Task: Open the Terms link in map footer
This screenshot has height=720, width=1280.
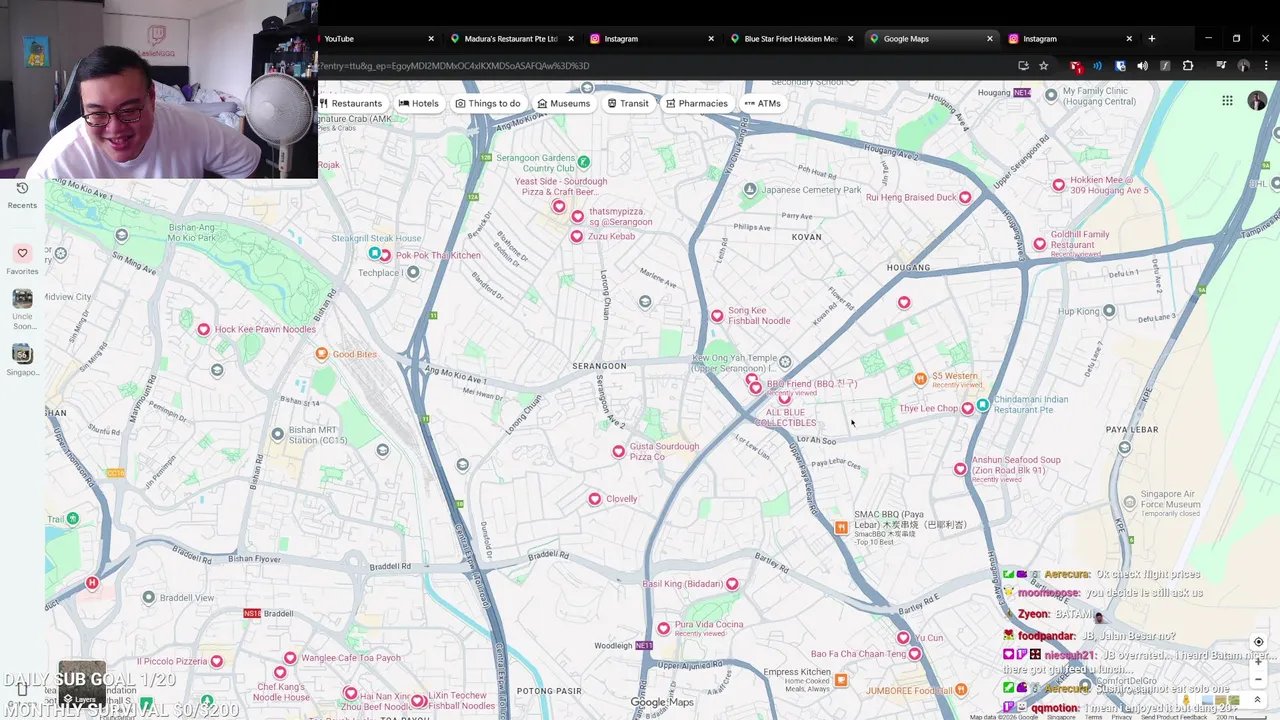Action: click(1095, 717)
